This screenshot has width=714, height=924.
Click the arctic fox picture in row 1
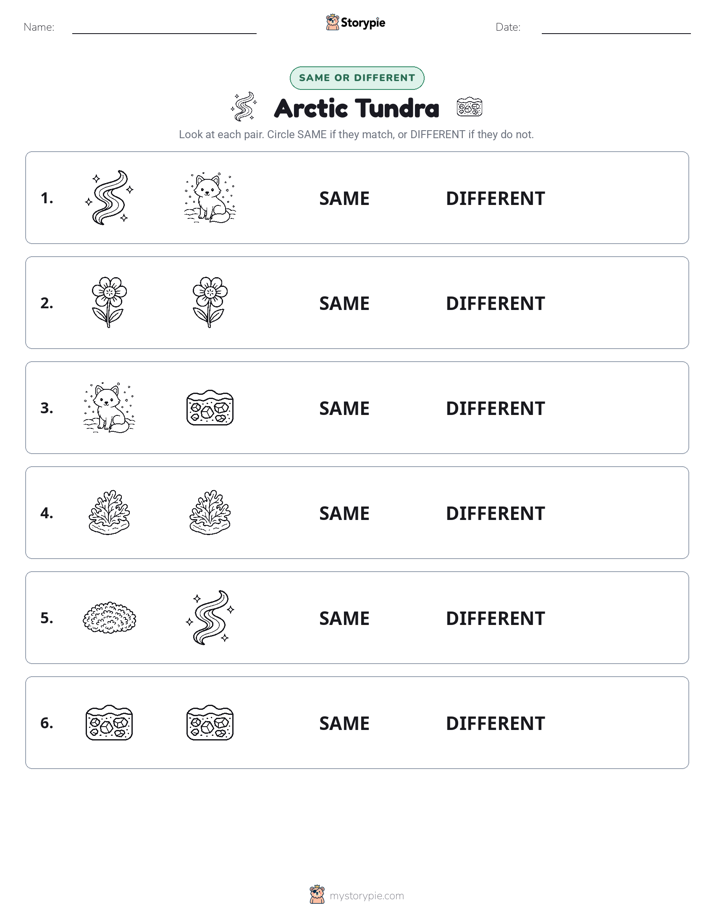tap(210, 197)
